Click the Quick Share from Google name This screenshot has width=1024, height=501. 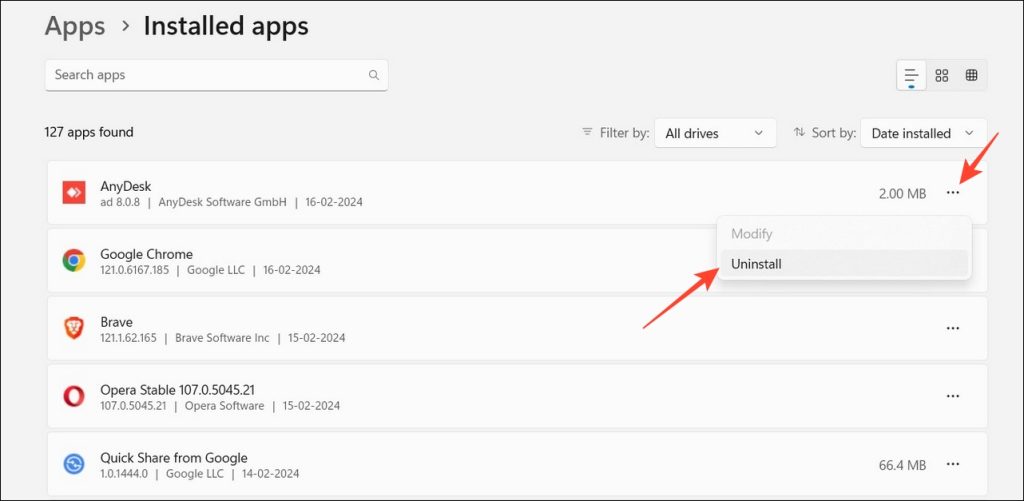[174, 458]
